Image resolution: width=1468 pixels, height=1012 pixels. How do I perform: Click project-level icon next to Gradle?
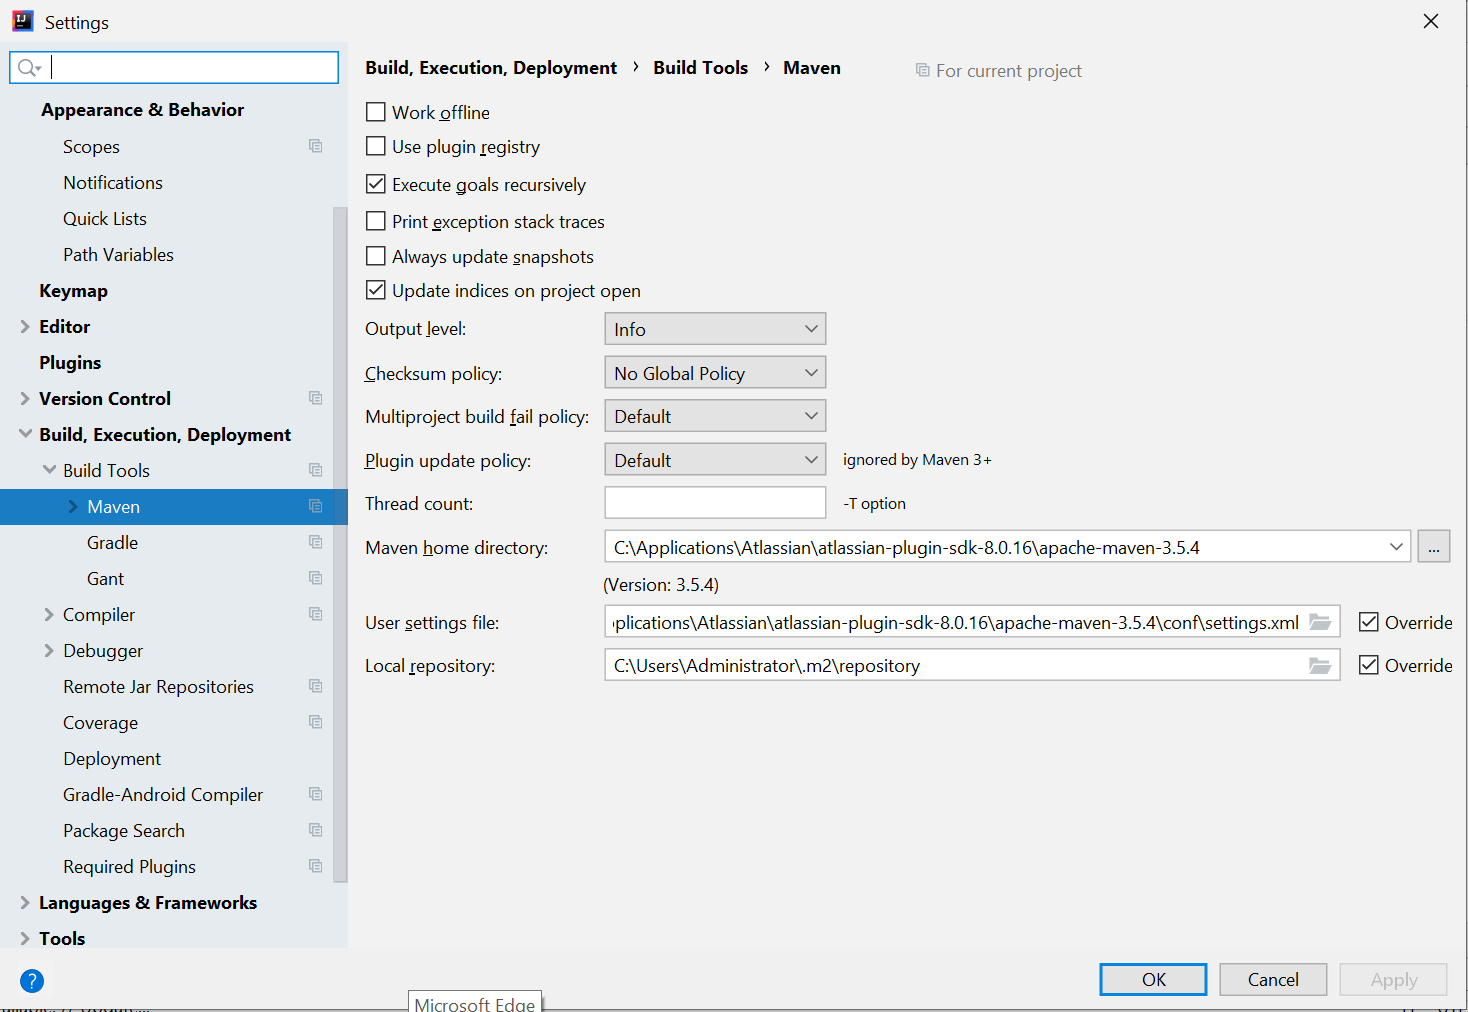[x=316, y=542]
